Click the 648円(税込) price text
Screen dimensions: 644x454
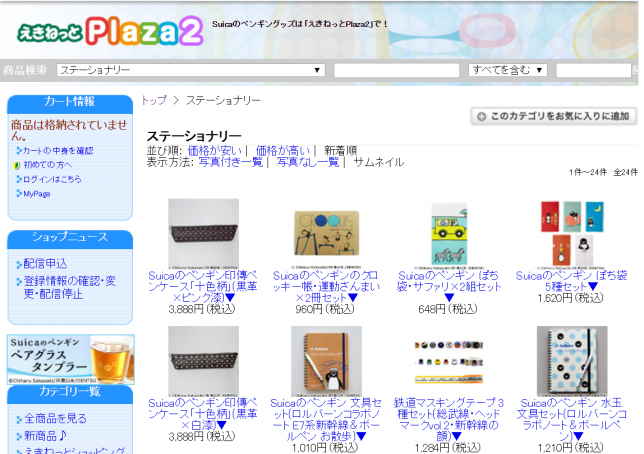tap(448, 309)
